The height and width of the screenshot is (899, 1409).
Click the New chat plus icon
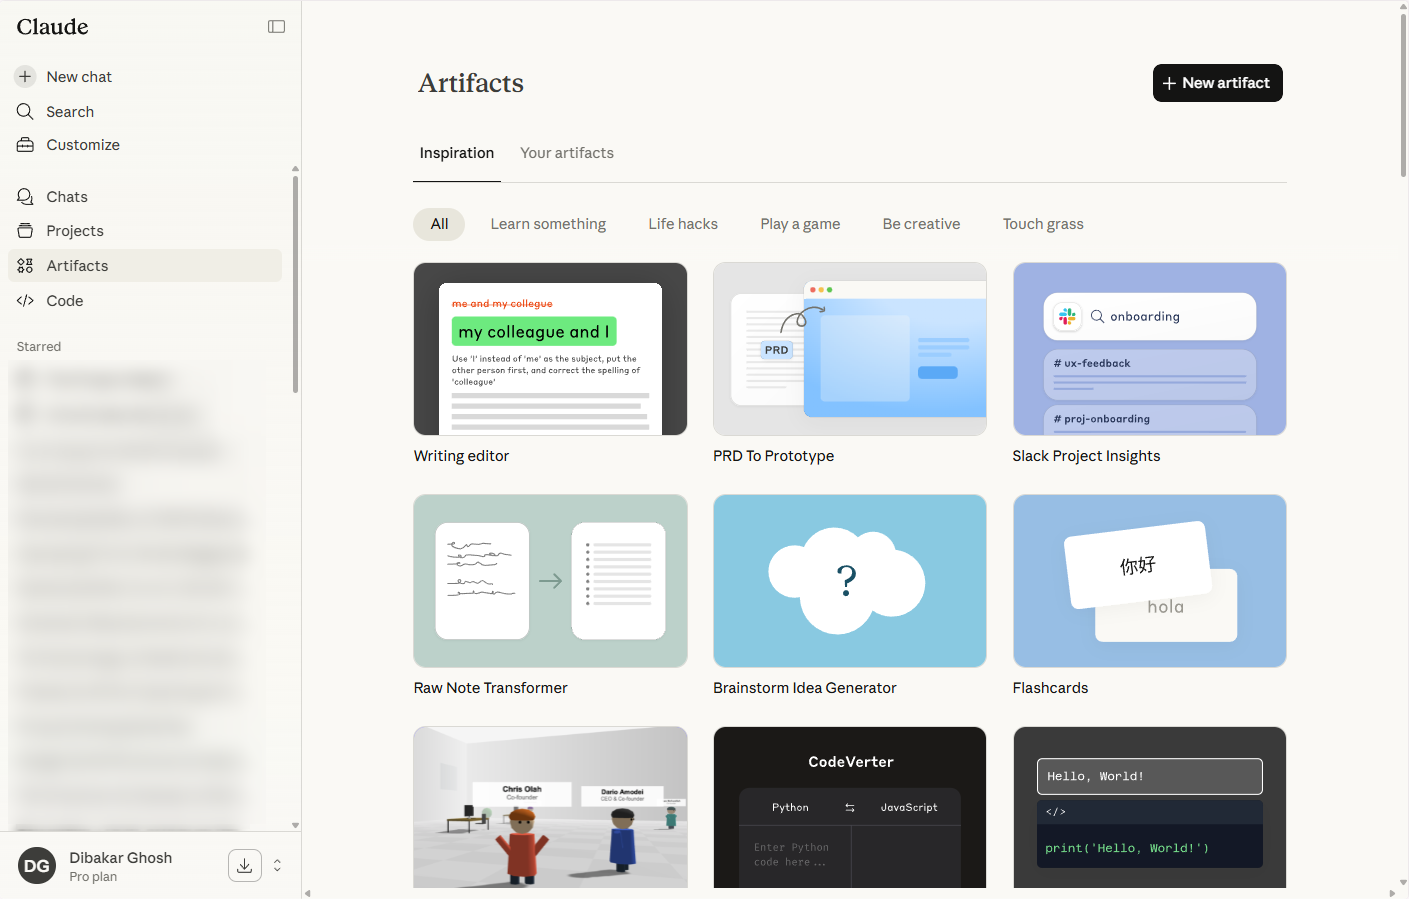(25, 76)
